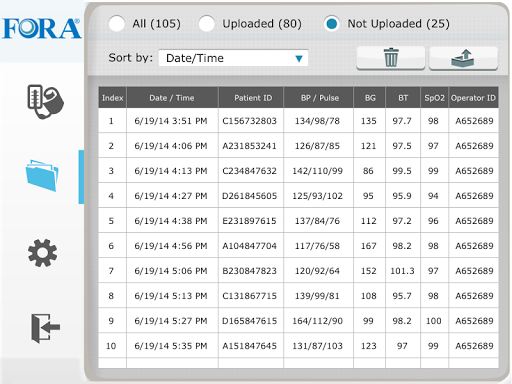This screenshot has height=384, width=512.
Task: Click the FORA logo
Action: (x=42, y=29)
